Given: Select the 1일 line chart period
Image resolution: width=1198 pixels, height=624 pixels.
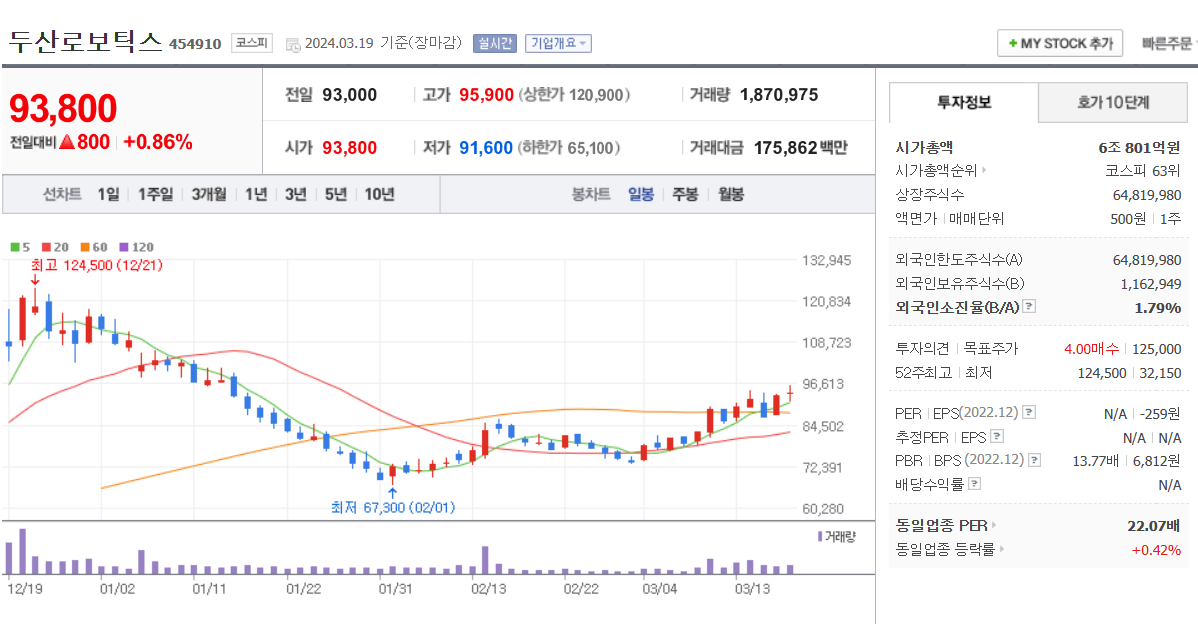Looking at the screenshot, I should click(x=108, y=194).
